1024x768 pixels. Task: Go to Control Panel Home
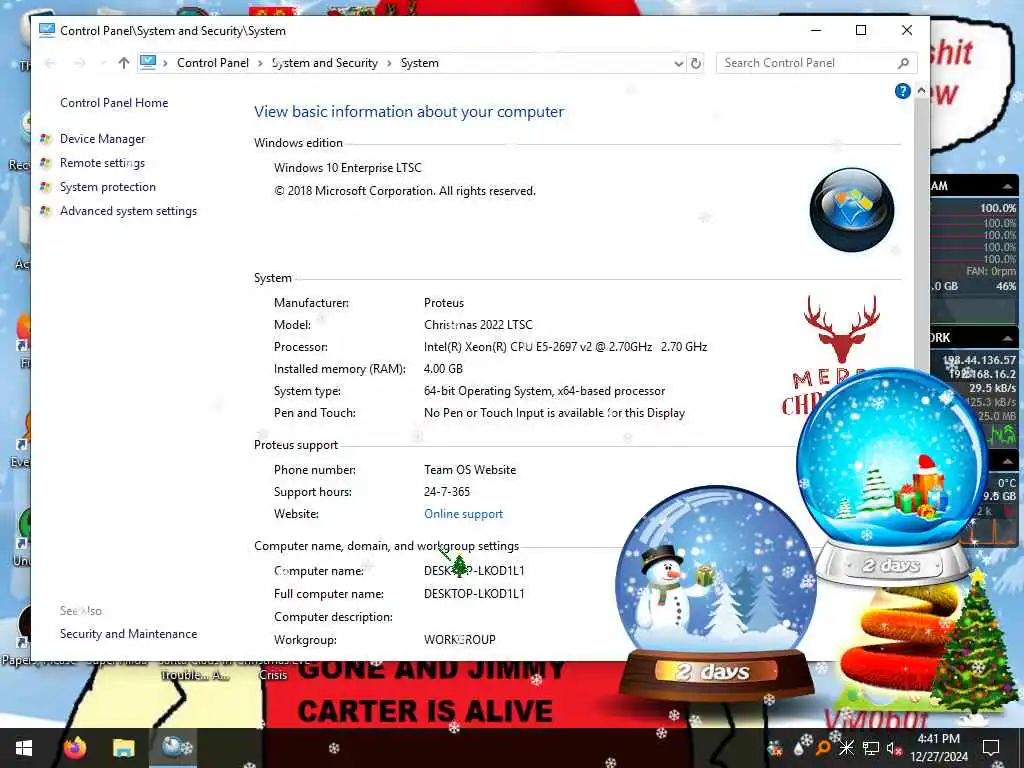(114, 103)
